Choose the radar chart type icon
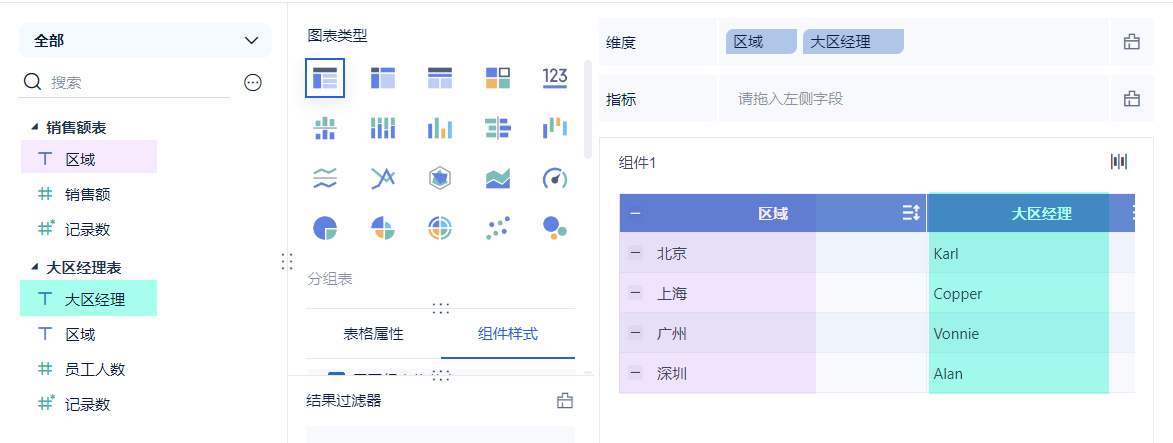The height and width of the screenshot is (443, 1173). click(x=440, y=178)
